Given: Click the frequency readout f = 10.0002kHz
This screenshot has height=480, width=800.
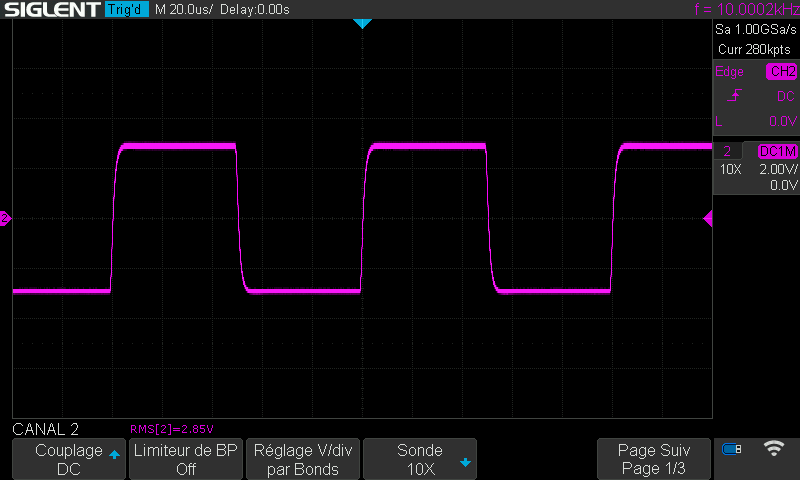Looking at the screenshot, I should coord(746,9).
